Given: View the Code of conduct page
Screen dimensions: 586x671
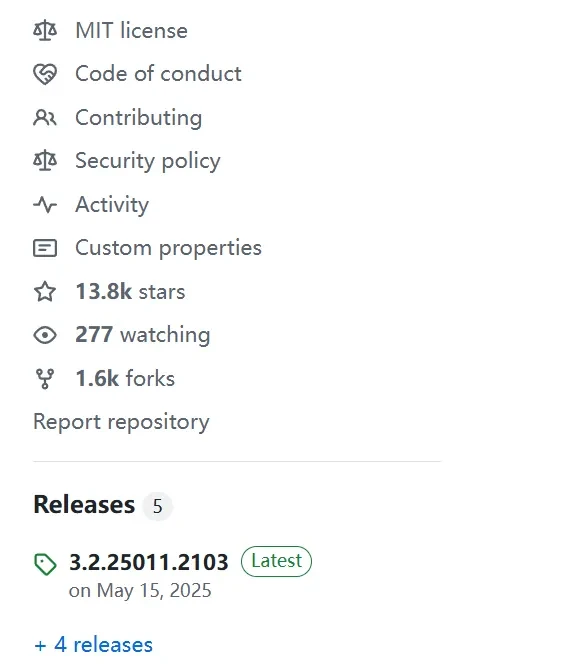Looking at the screenshot, I should click(158, 74).
